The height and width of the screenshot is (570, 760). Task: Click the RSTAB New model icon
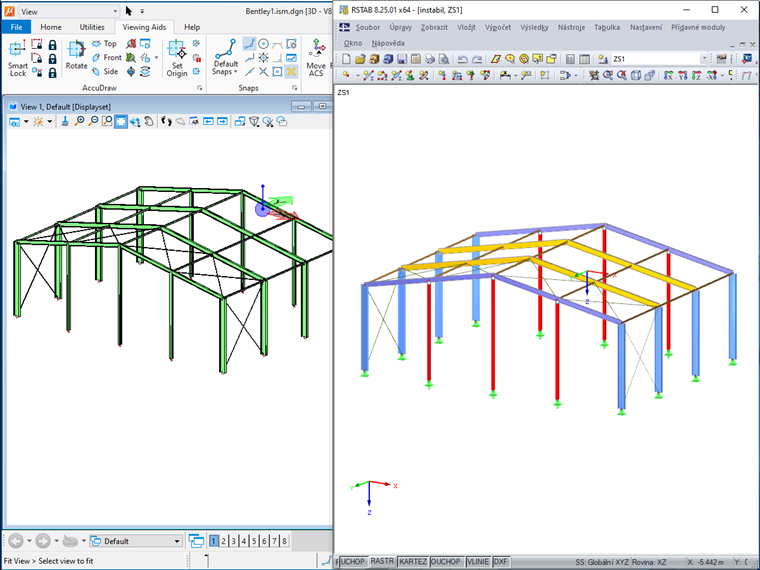346,59
